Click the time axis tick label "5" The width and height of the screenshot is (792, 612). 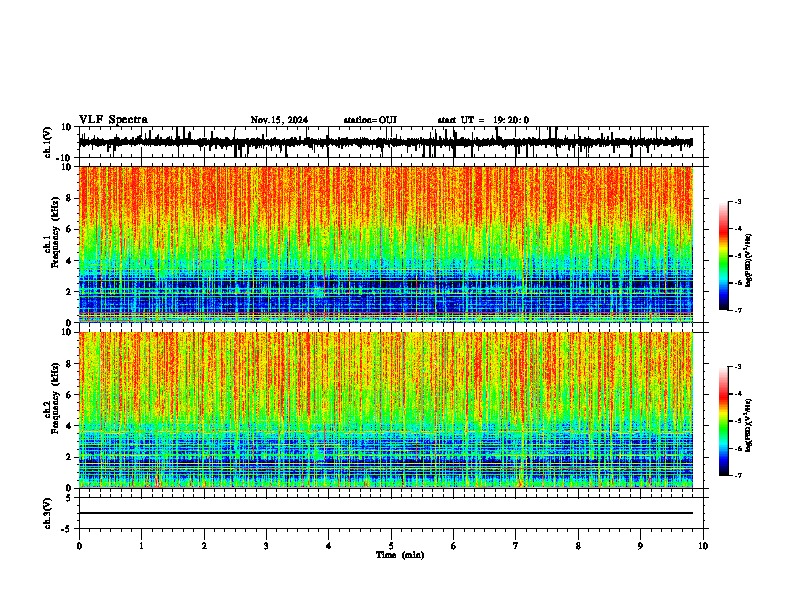[x=391, y=546]
